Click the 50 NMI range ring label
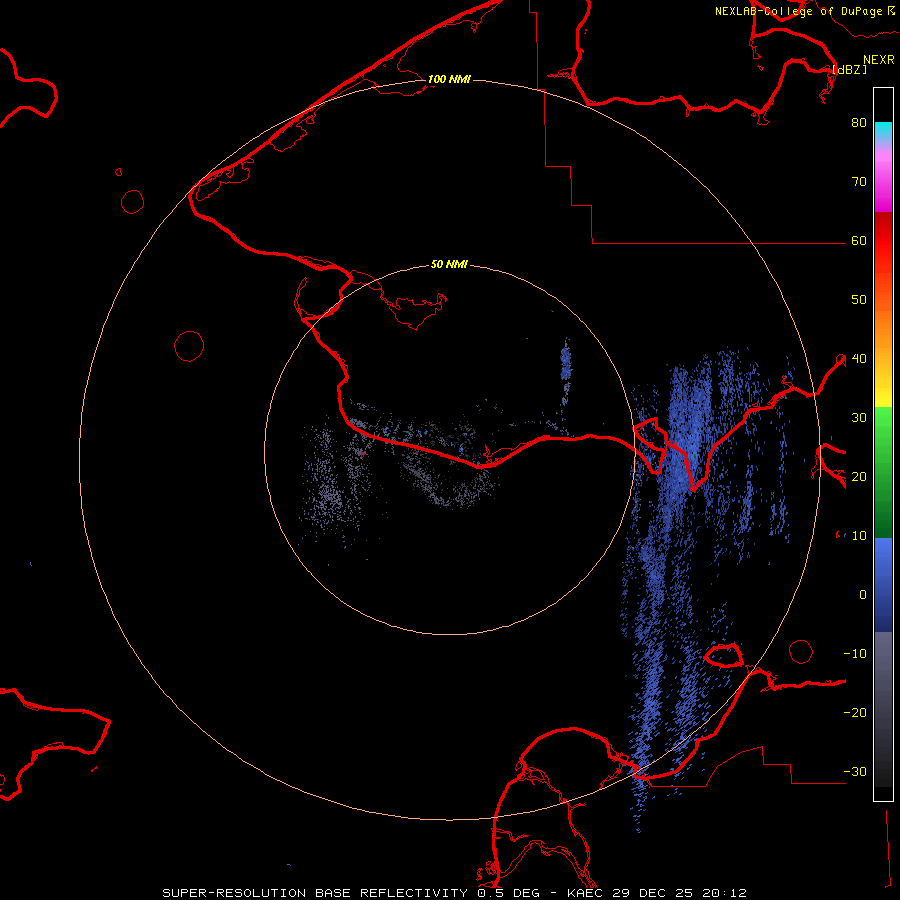900x900 pixels. tap(449, 264)
